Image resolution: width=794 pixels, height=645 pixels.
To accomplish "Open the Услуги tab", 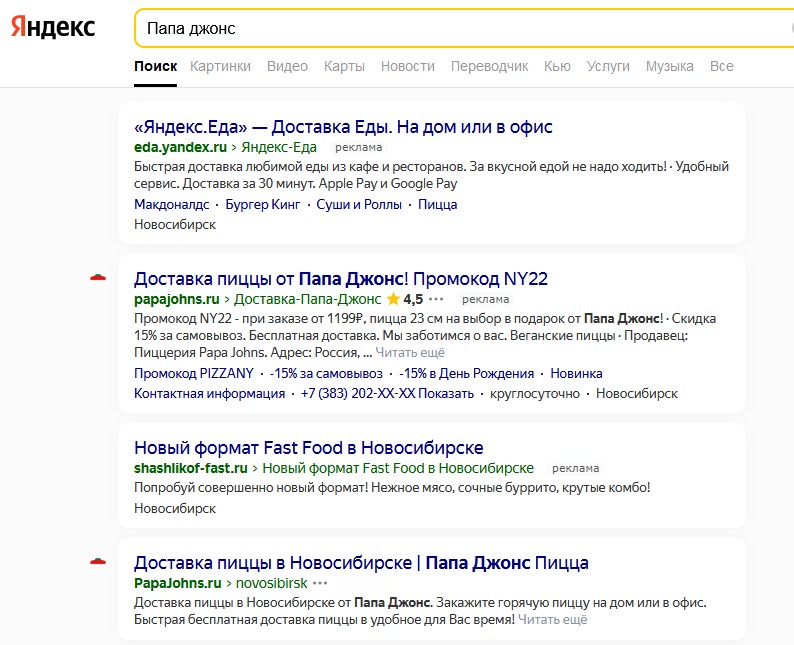I will coord(608,66).
